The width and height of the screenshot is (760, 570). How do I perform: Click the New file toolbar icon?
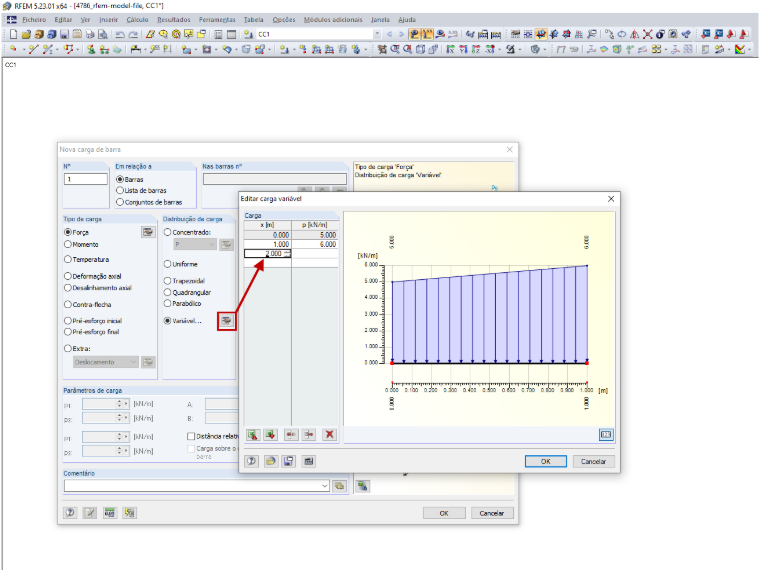(14, 34)
